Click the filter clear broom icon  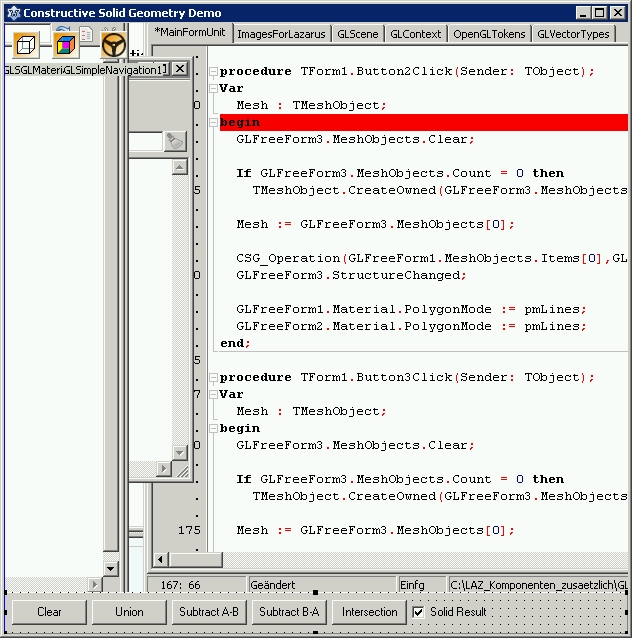[x=175, y=141]
